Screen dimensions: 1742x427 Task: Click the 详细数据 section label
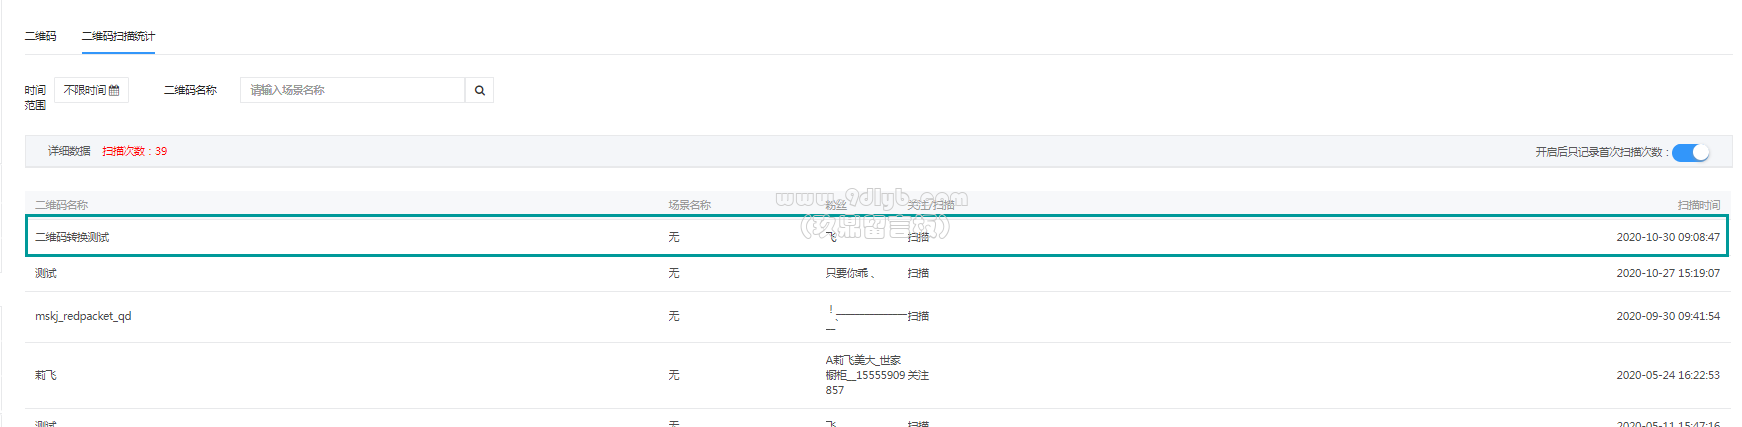pos(69,151)
